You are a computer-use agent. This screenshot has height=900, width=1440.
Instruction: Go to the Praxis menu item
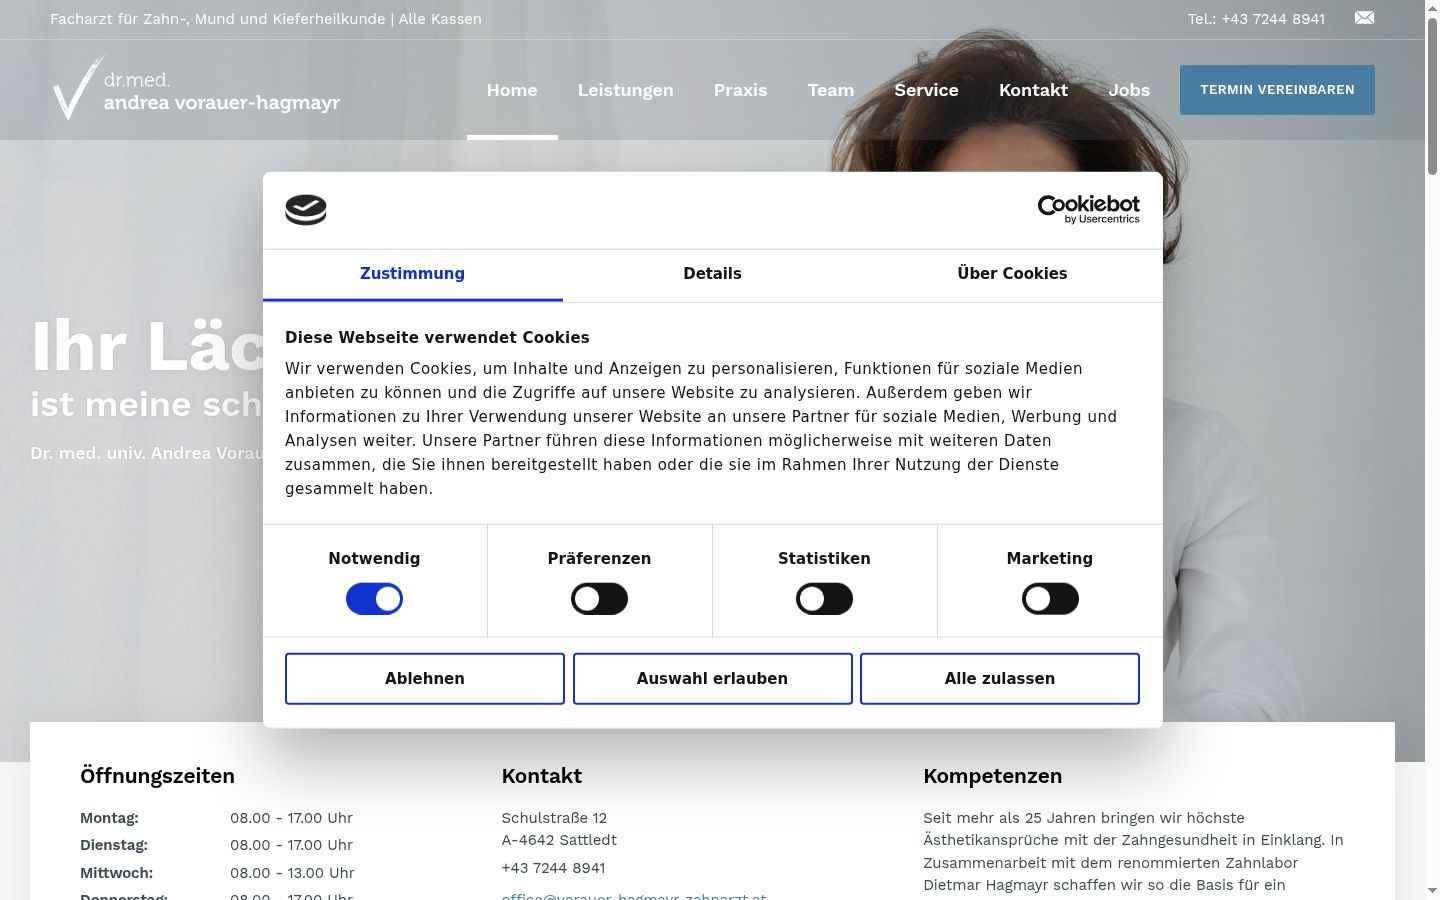pyautogui.click(x=740, y=90)
